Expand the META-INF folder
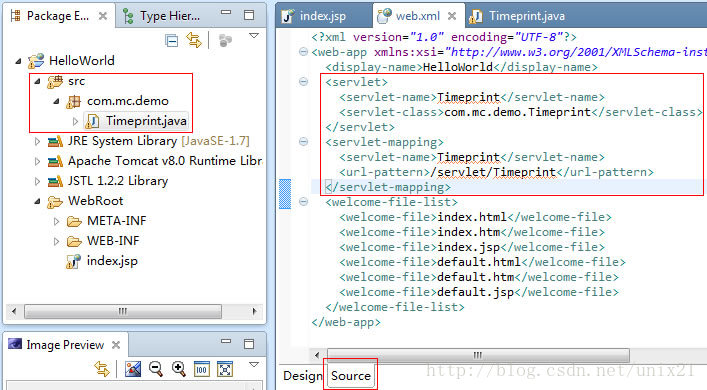The width and height of the screenshot is (707, 390). [x=56, y=221]
